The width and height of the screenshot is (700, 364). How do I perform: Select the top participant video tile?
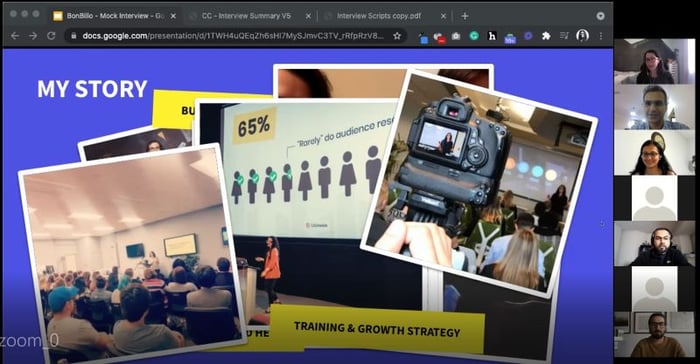[654, 61]
